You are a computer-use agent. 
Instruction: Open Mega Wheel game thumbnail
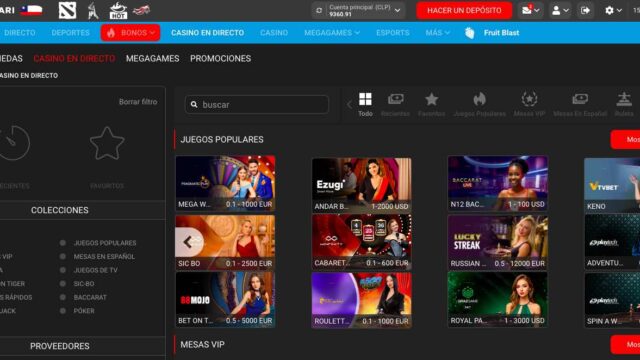coord(225,183)
